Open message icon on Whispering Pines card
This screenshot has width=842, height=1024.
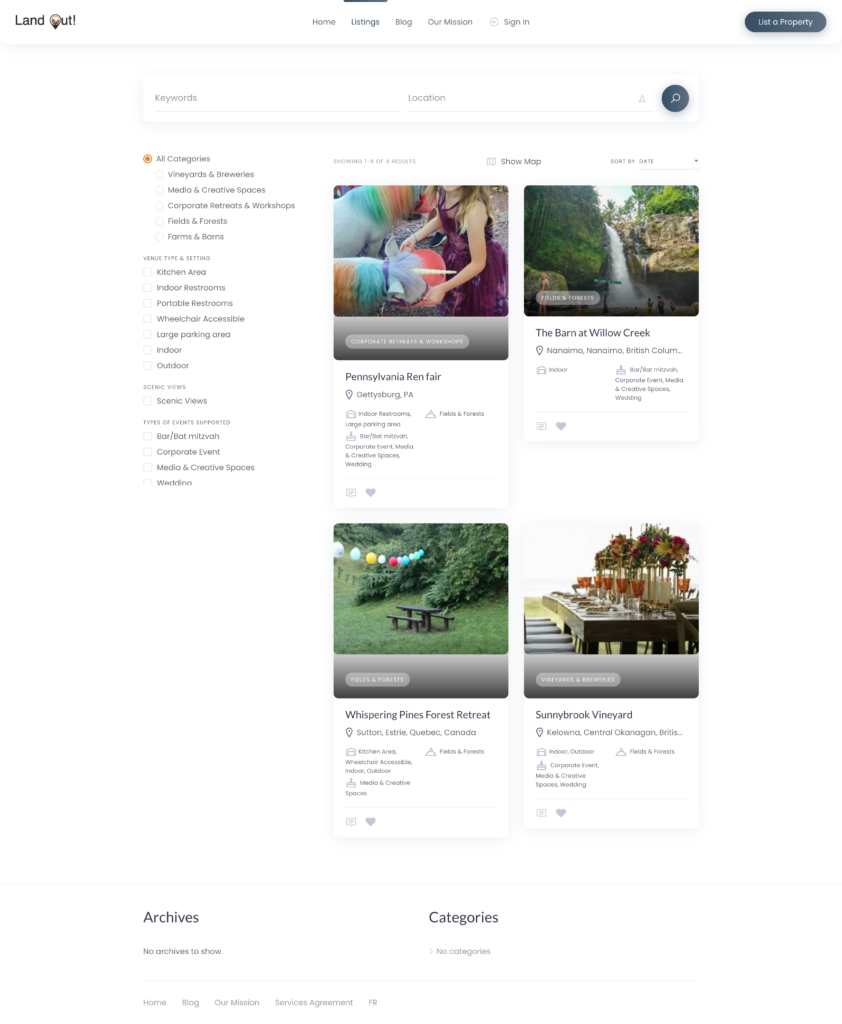tap(351, 822)
